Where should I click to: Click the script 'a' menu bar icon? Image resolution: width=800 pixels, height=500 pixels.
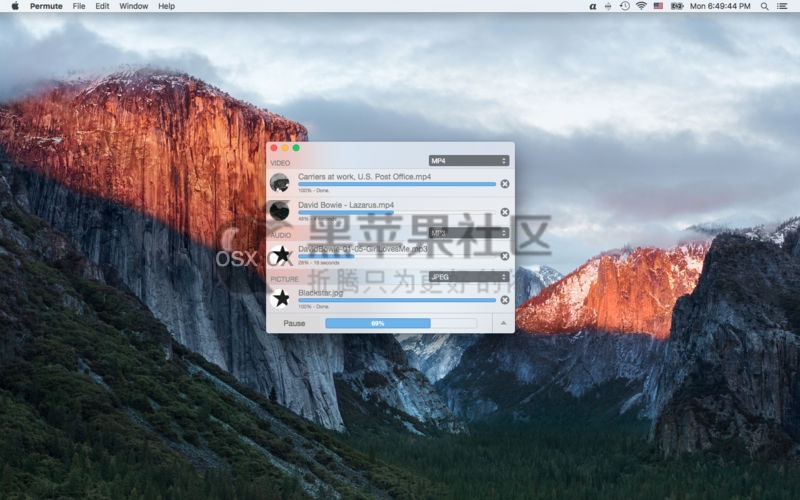point(592,6)
